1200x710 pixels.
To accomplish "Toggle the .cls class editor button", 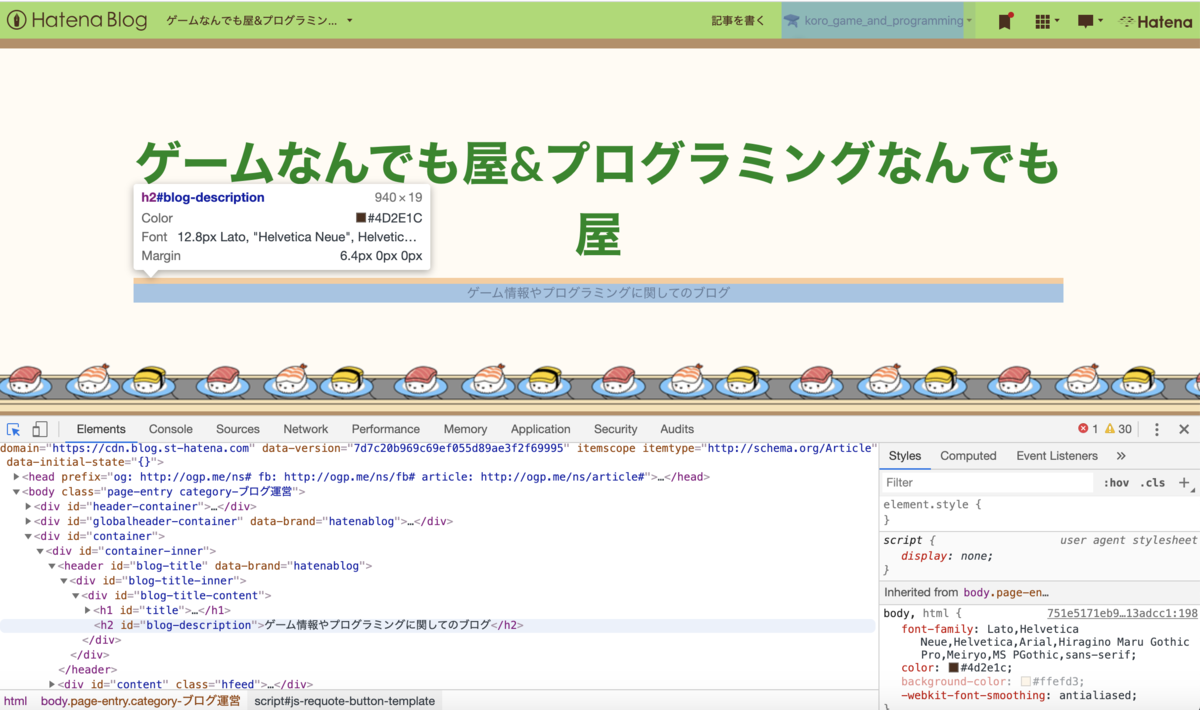I will (x=1154, y=483).
